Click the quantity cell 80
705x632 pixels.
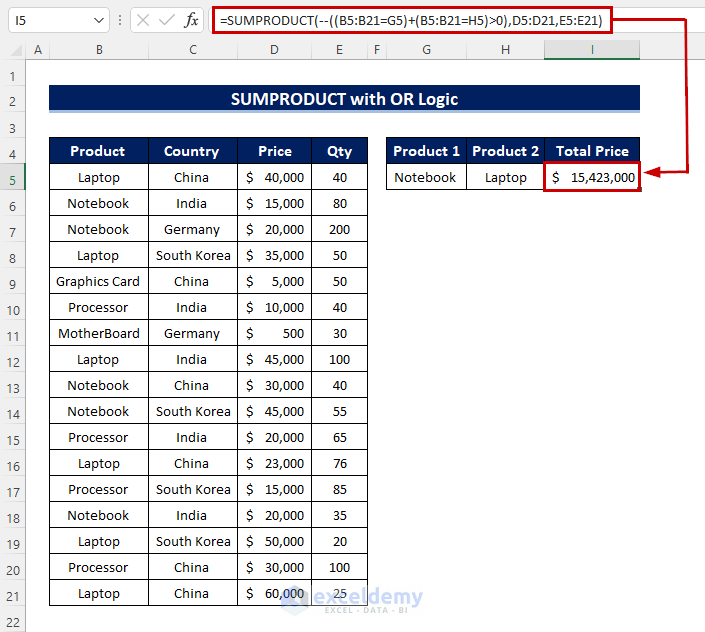[339, 203]
